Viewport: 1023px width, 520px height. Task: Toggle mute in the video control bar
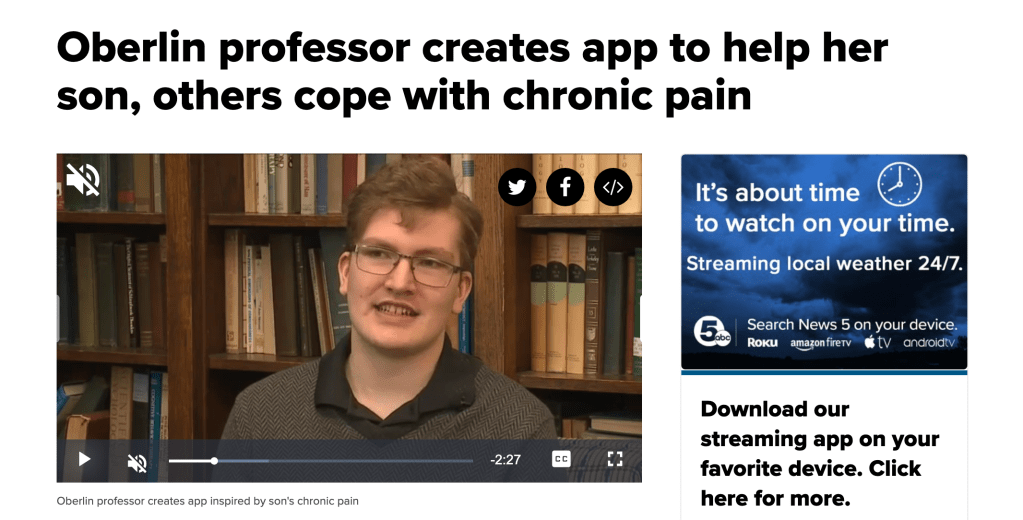coord(137,463)
